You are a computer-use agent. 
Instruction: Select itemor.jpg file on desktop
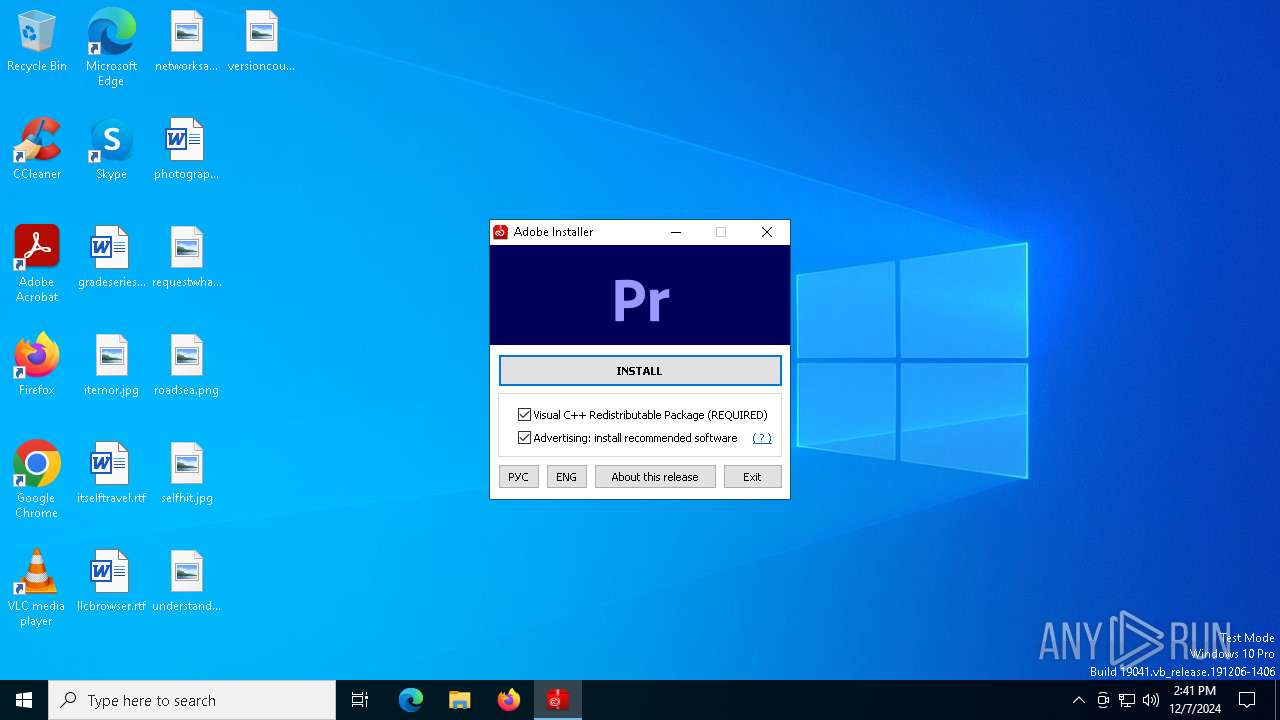pyautogui.click(x=111, y=366)
